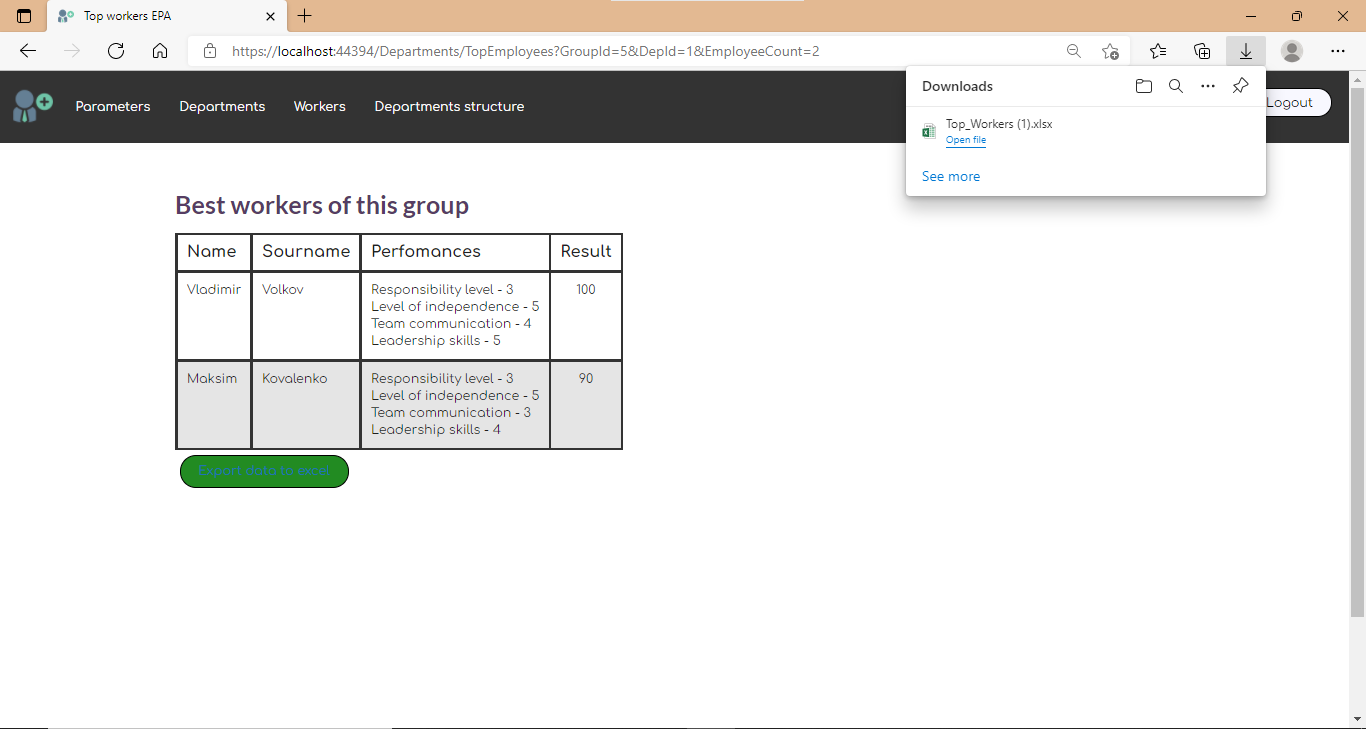The width and height of the screenshot is (1366, 729).
Task: Open the tab actions menu icon
Action: 24,16
